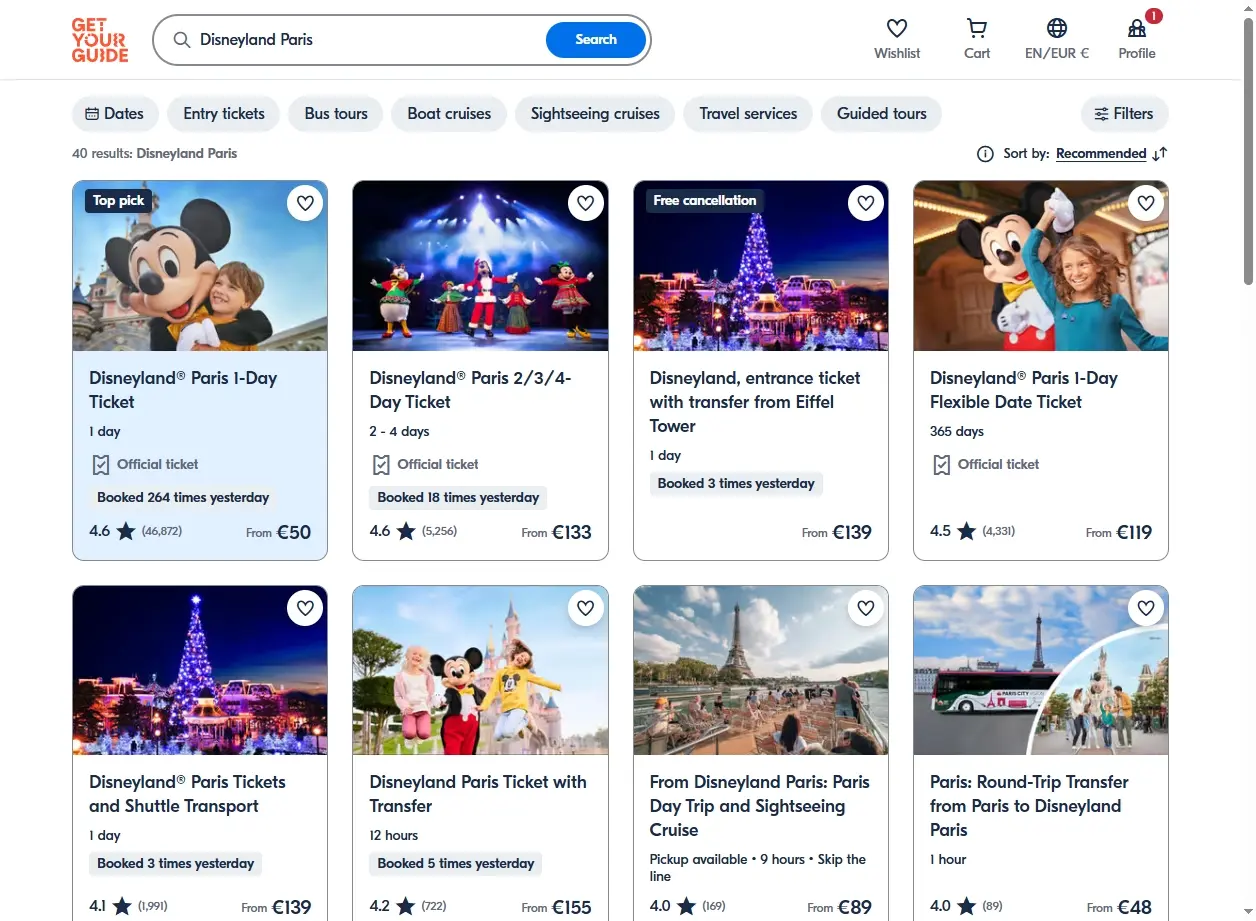Screen dimensions: 1256x921
Task: Wishlist the entrance ticket with Eiffel Tower transfer
Action: coord(866,203)
